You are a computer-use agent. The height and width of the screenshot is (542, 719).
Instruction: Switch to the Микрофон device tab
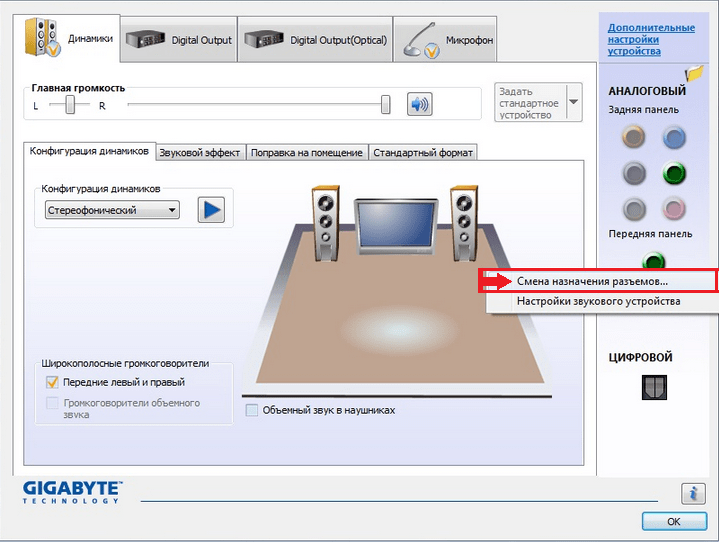(x=445, y=39)
